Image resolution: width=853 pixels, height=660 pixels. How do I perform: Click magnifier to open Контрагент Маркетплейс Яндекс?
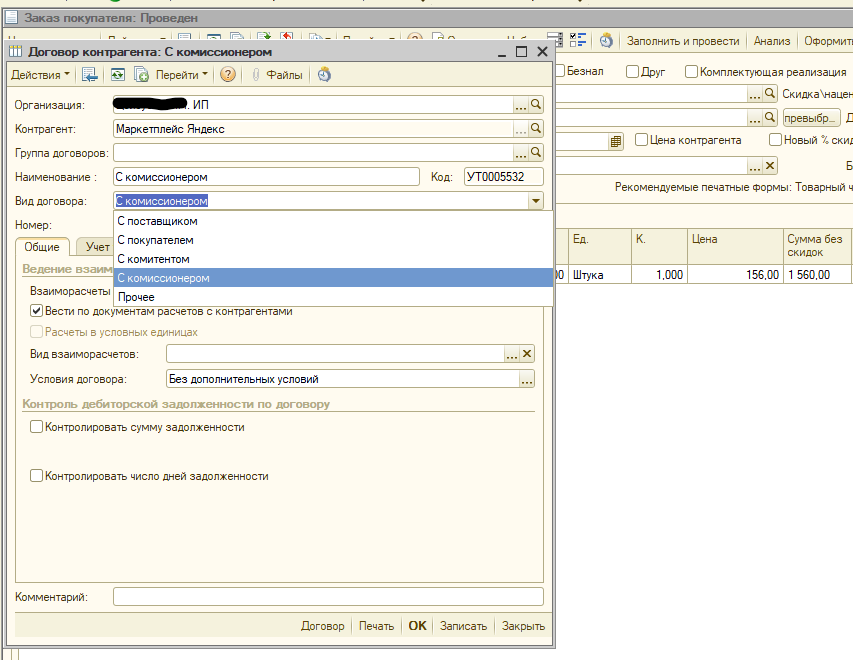[x=536, y=128]
